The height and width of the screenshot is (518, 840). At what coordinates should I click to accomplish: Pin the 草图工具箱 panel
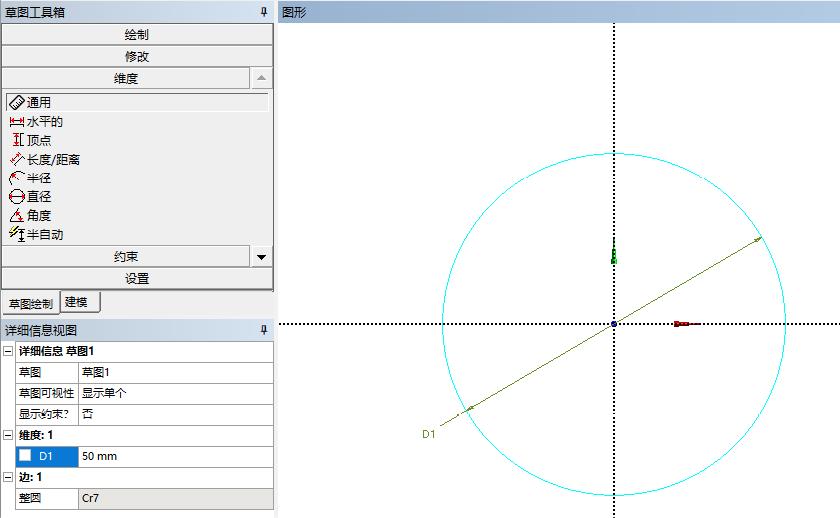coord(264,12)
